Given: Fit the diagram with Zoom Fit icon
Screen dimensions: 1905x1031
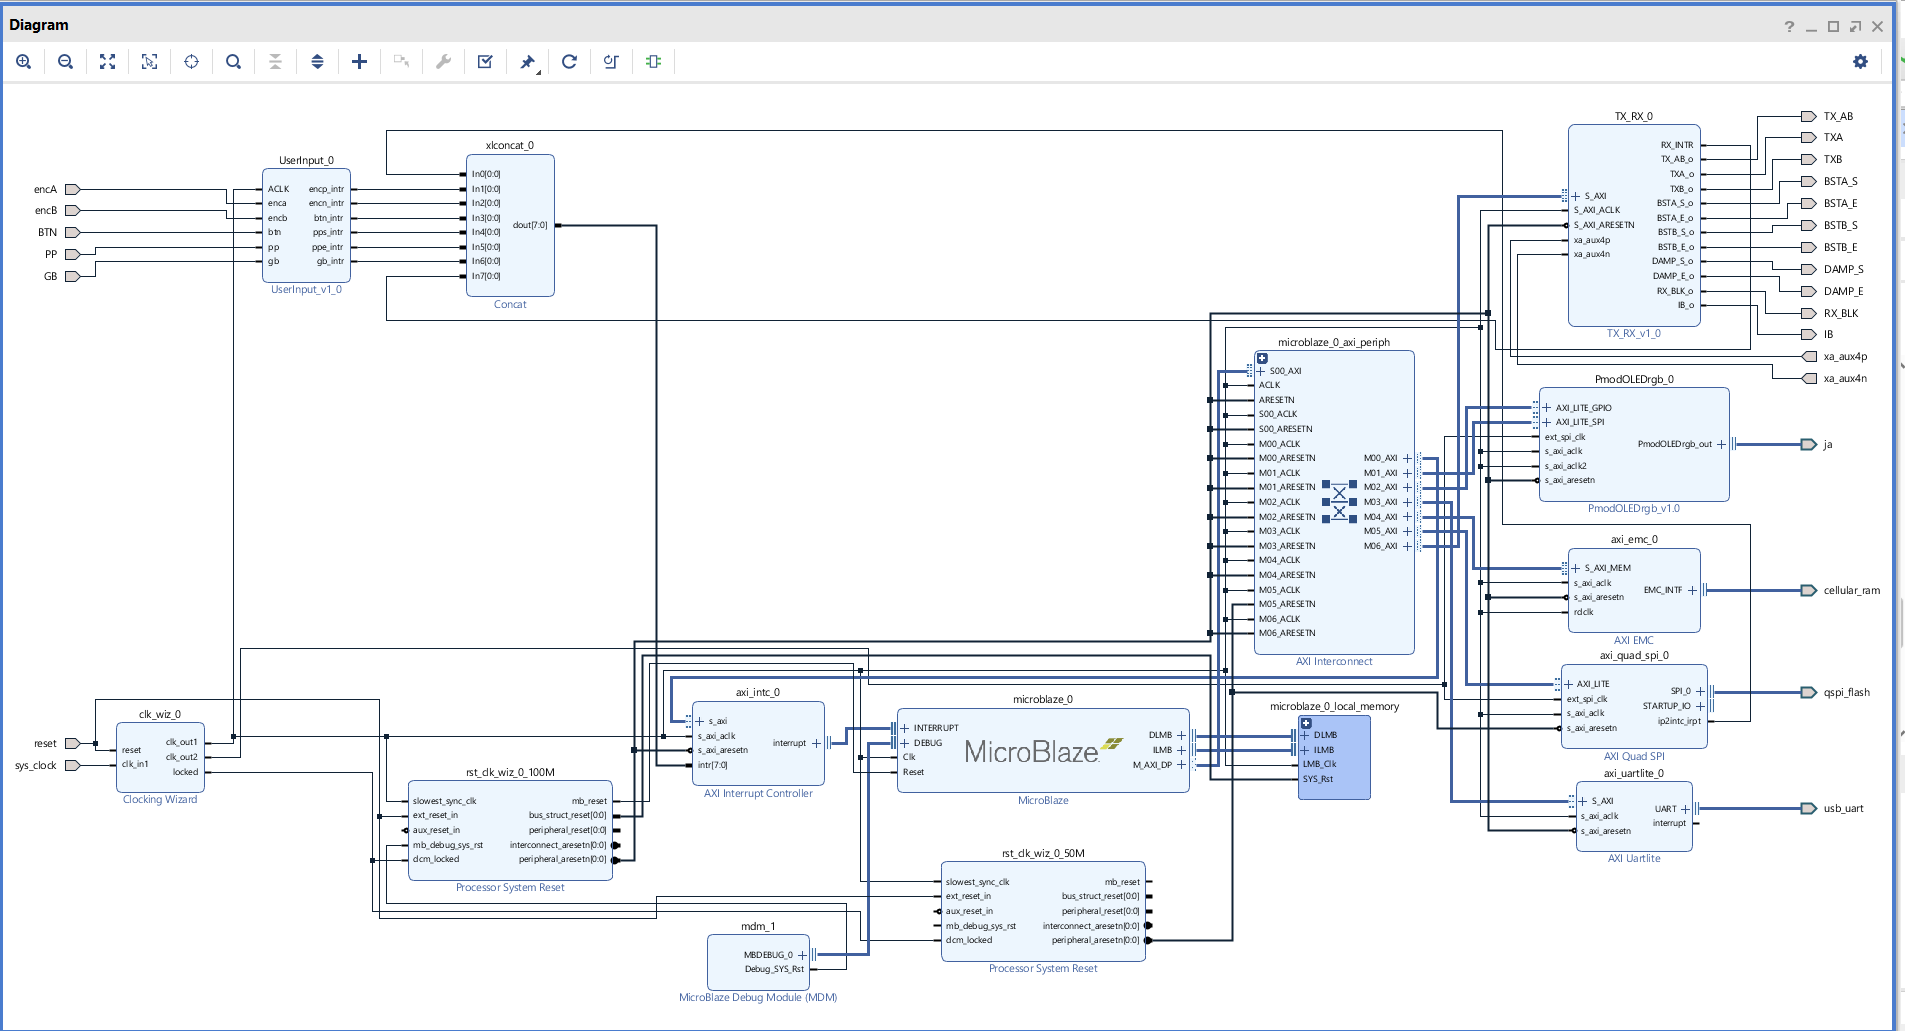Looking at the screenshot, I should point(108,62).
